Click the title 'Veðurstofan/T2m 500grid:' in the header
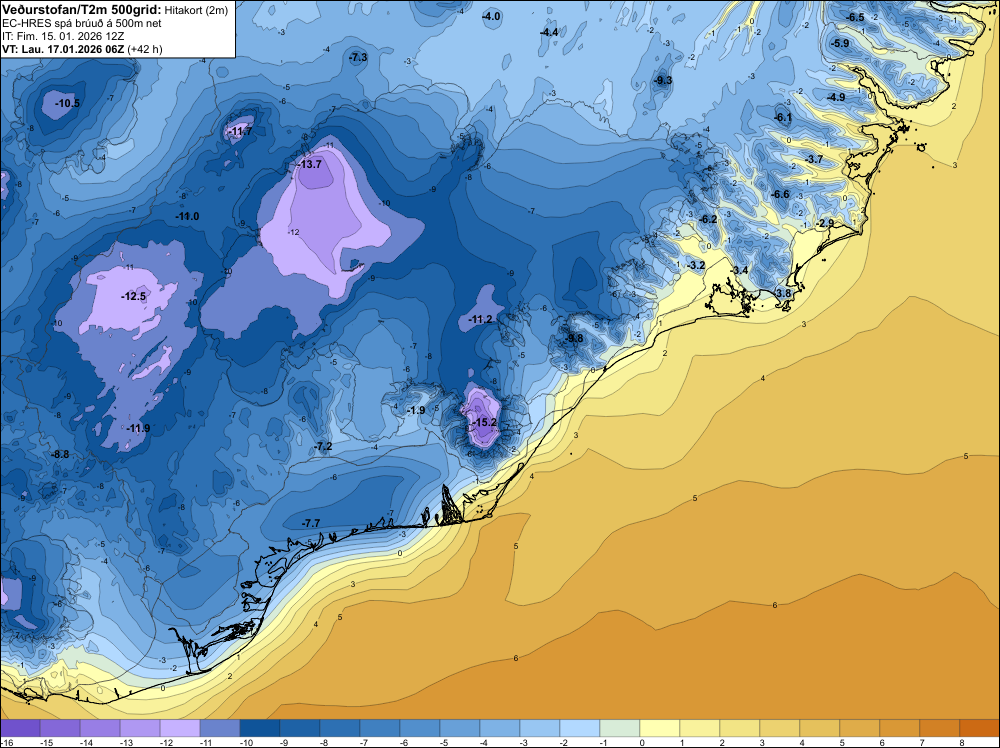Screen dimensions: 1000x748 (81, 10)
